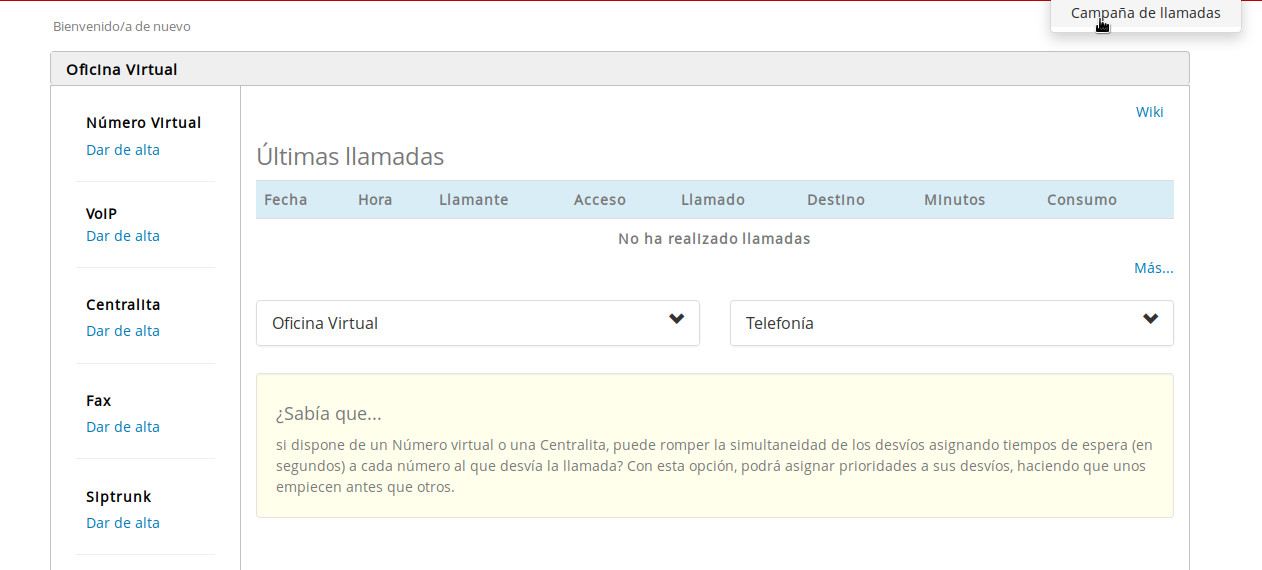The width and height of the screenshot is (1262, 570).
Task: Open the Campaña de llamadas menu item
Action: pyautogui.click(x=1145, y=14)
